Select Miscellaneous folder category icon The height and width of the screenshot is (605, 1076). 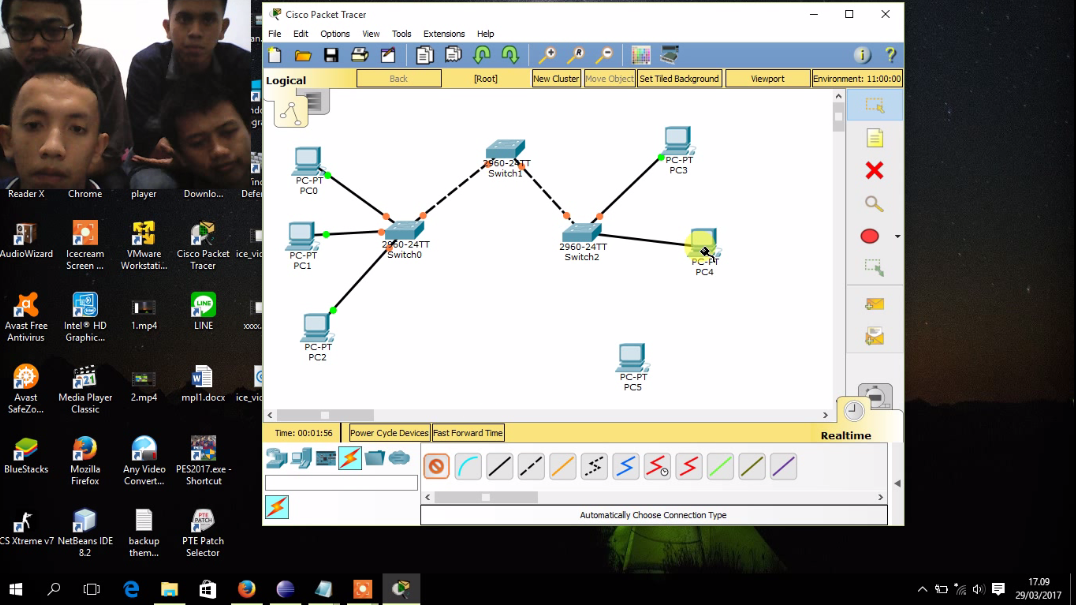tap(375, 458)
